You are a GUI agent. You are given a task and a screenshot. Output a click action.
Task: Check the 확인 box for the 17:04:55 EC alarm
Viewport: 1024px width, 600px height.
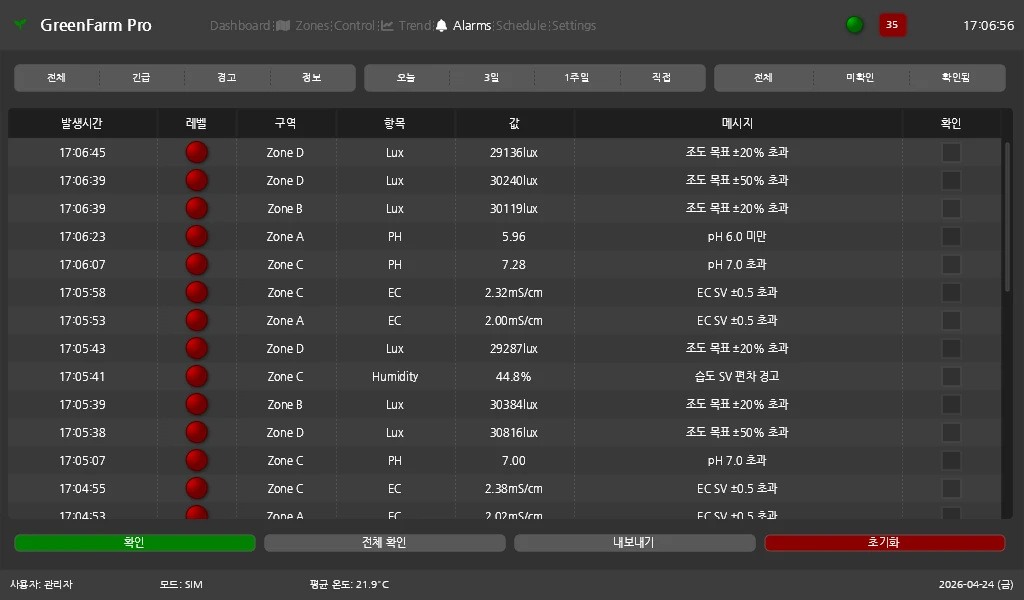[x=950, y=488]
